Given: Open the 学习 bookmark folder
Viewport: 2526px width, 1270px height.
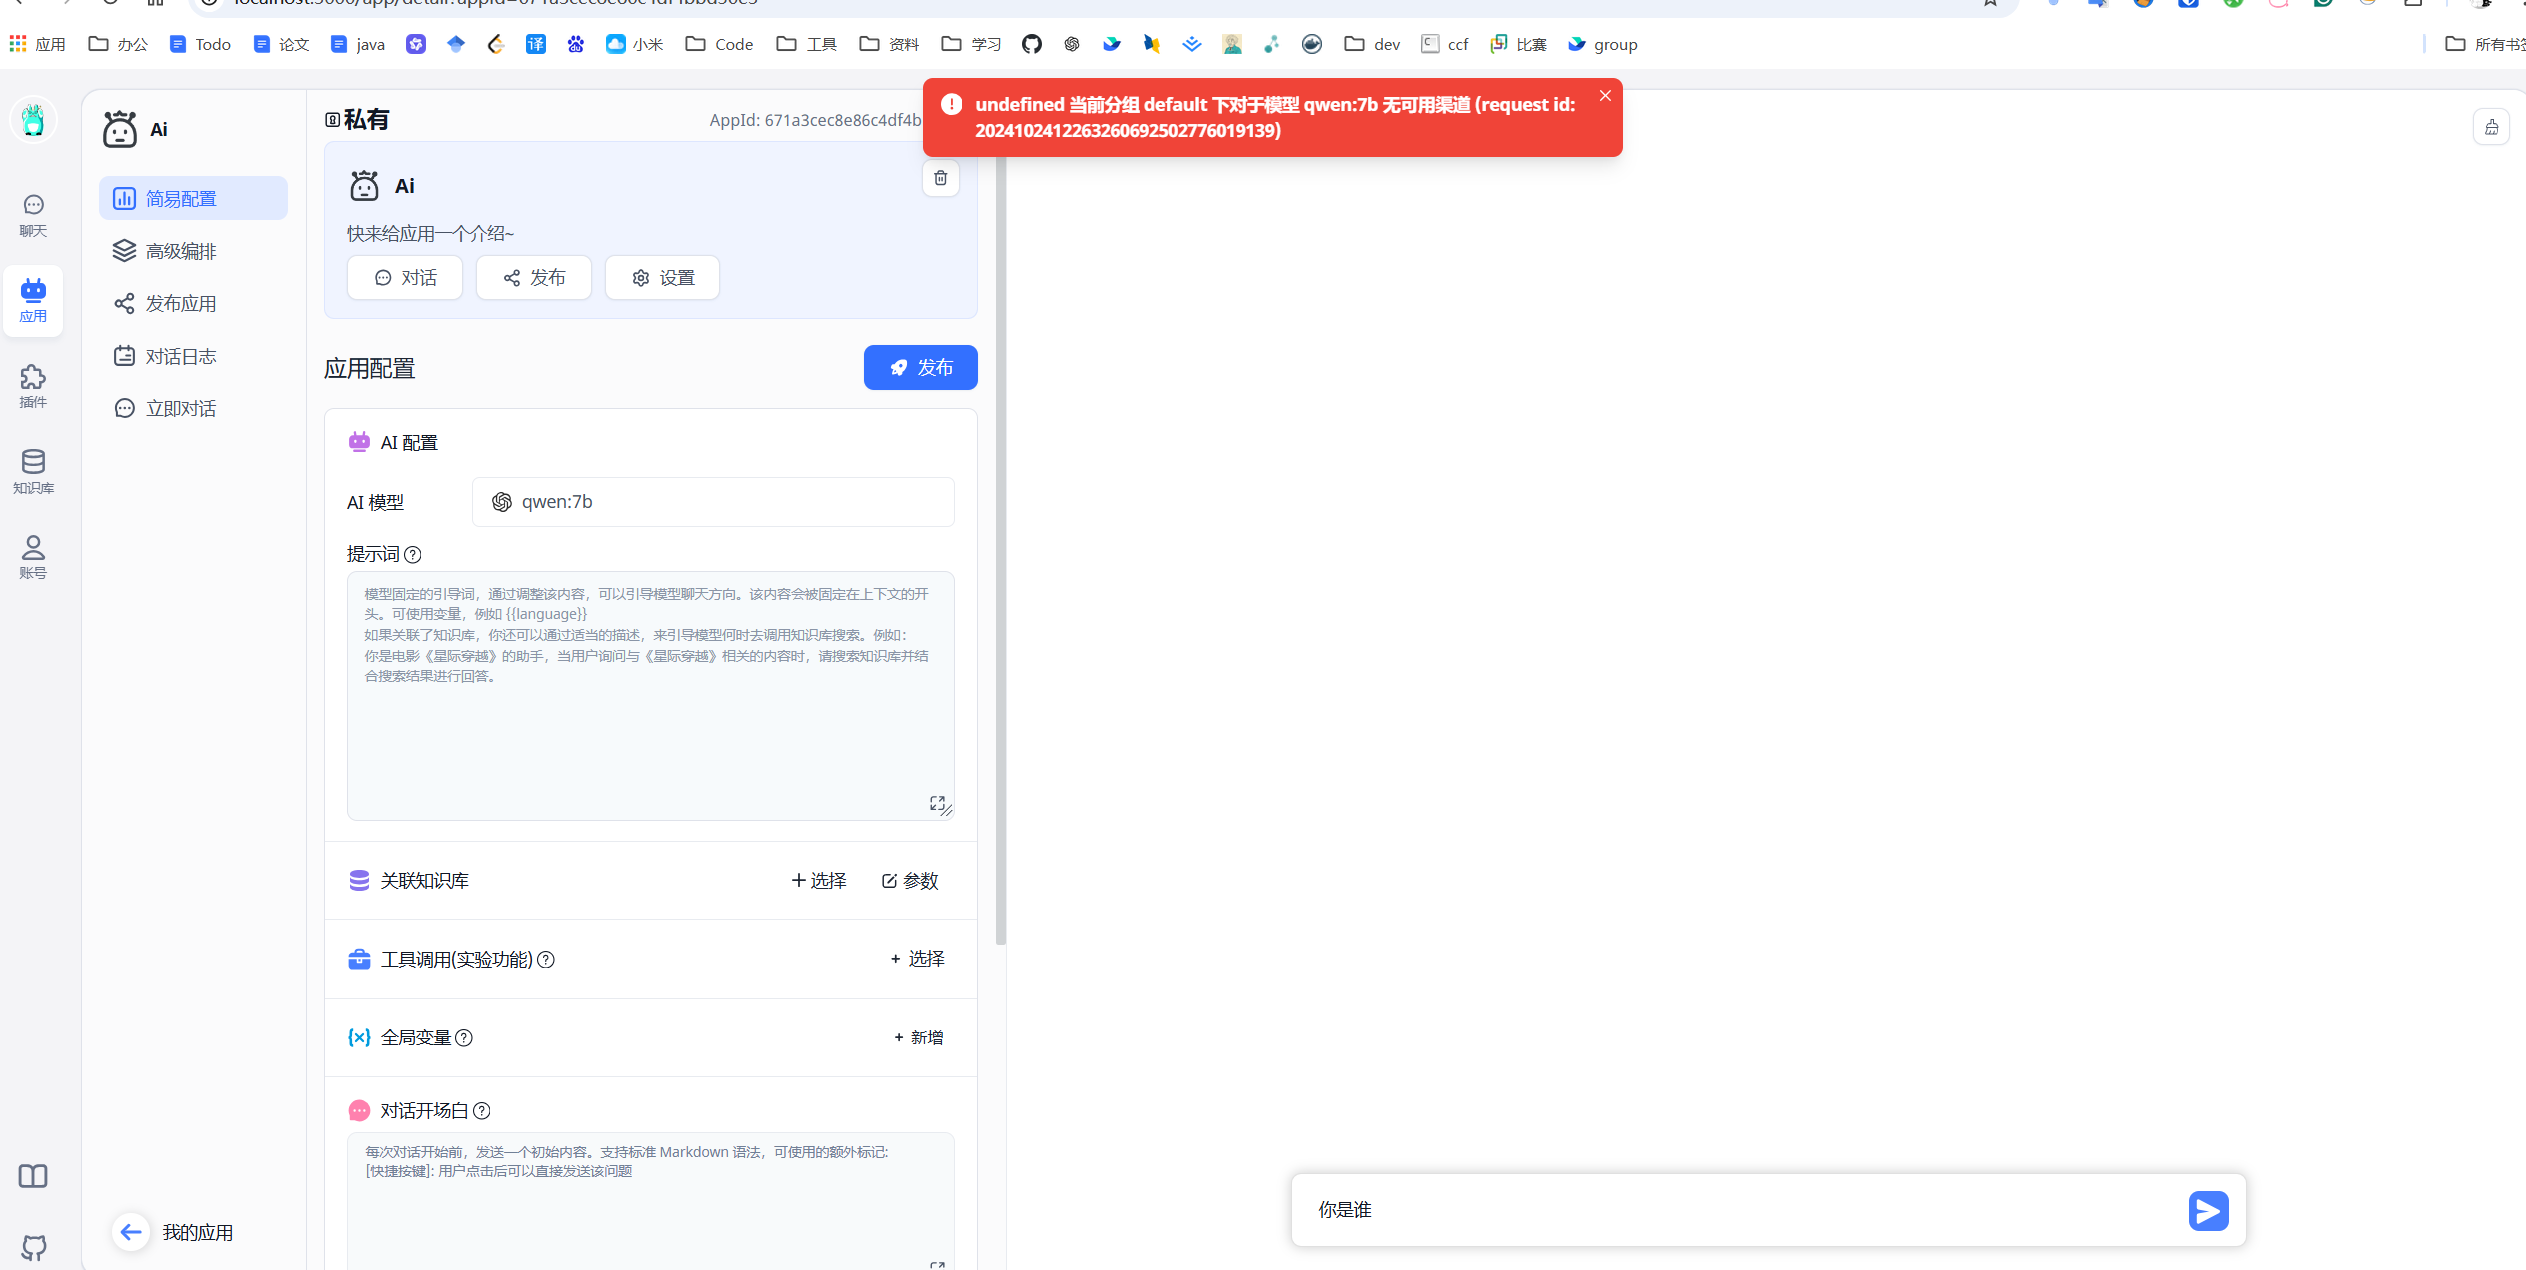Looking at the screenshot, I should (972, 44).
